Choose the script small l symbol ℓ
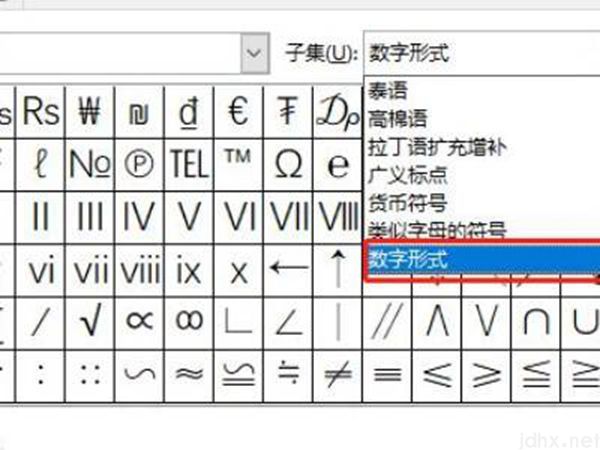The width and height of the screenshot is (600, 450). (x=41, y=165)
